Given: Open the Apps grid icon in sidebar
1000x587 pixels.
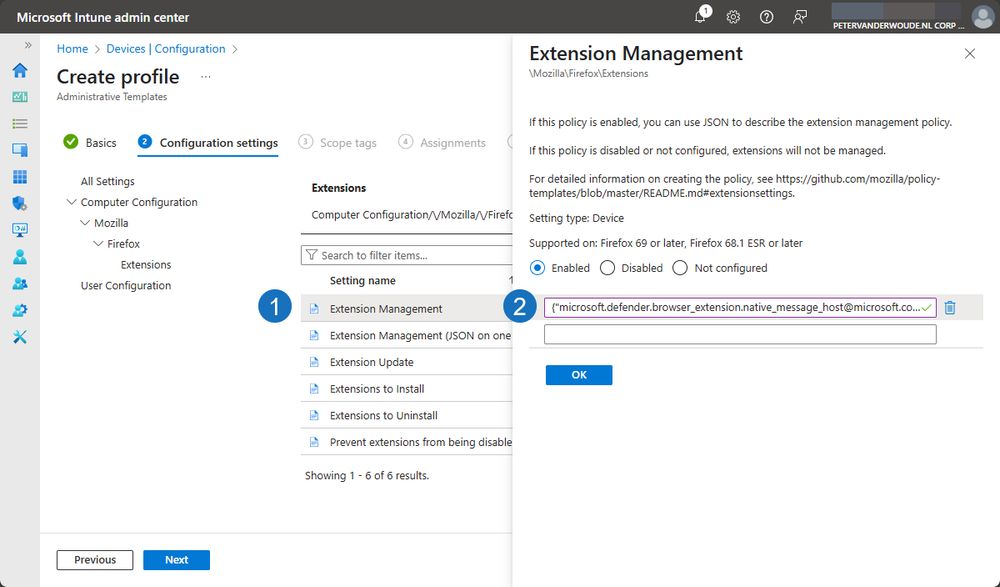Looking at the screenshot, I should click(x=20, y=177).
